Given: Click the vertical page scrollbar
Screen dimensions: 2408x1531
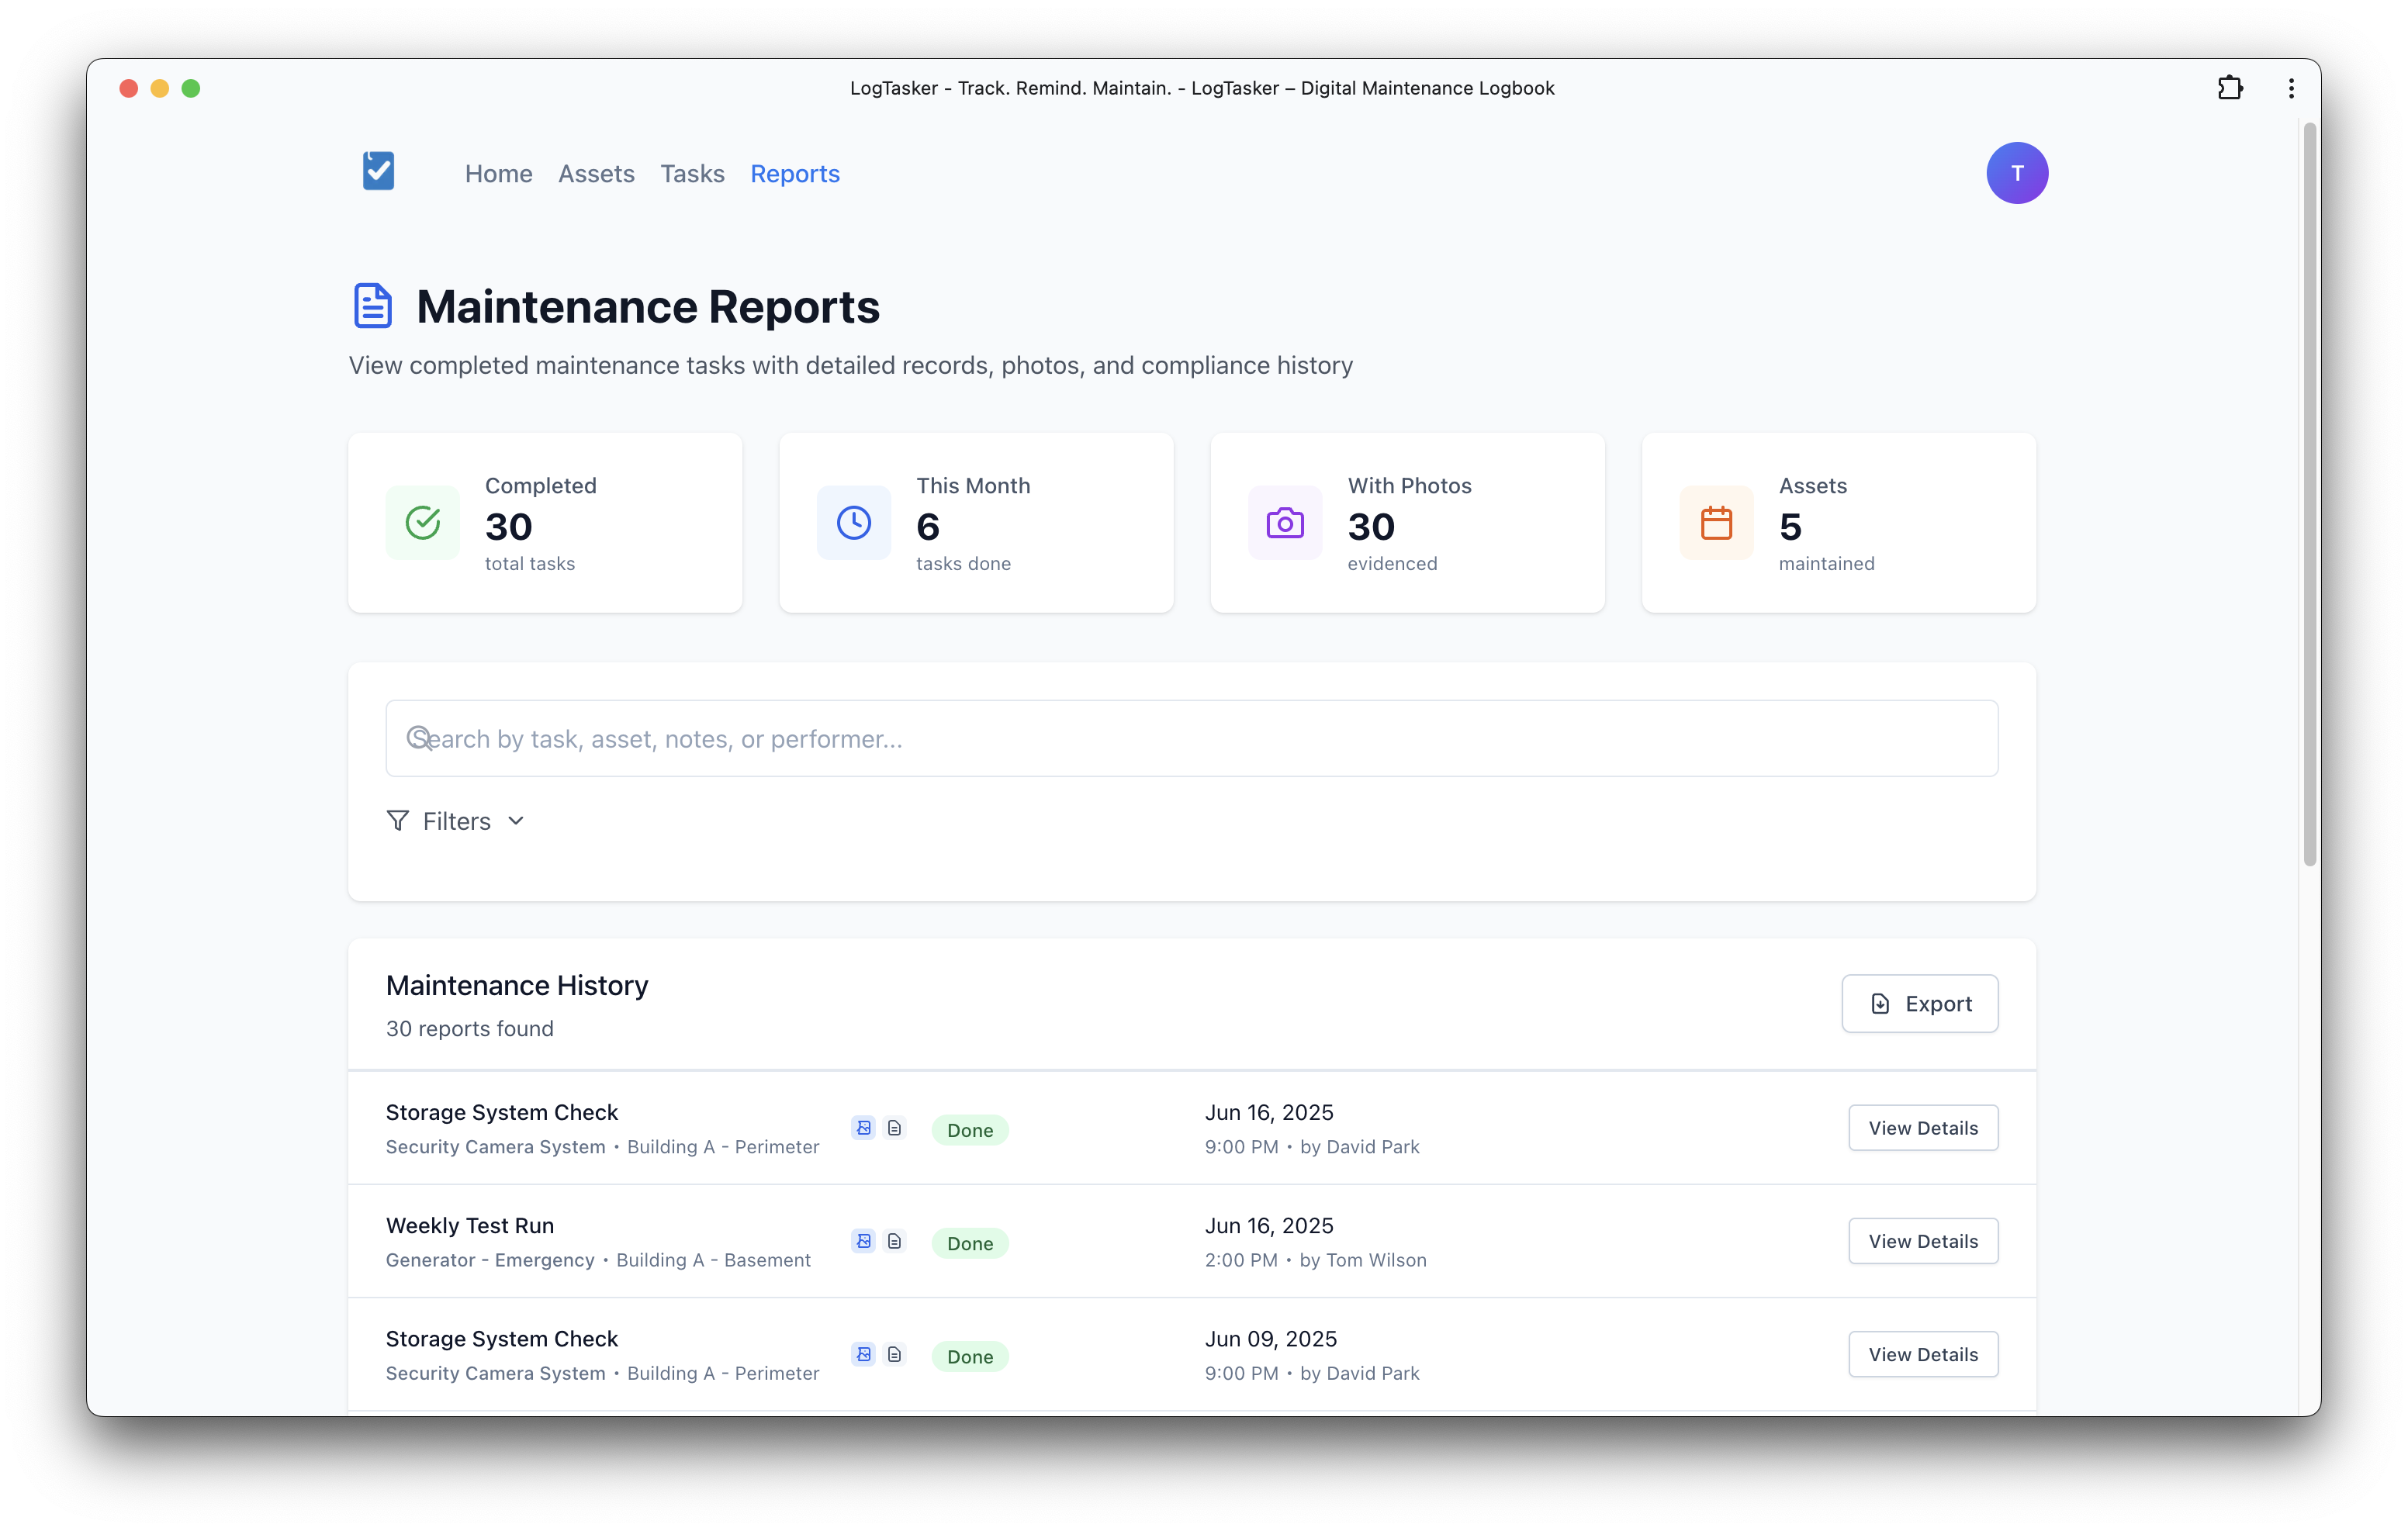Looking at the screenshot, I should point(2309,495).
